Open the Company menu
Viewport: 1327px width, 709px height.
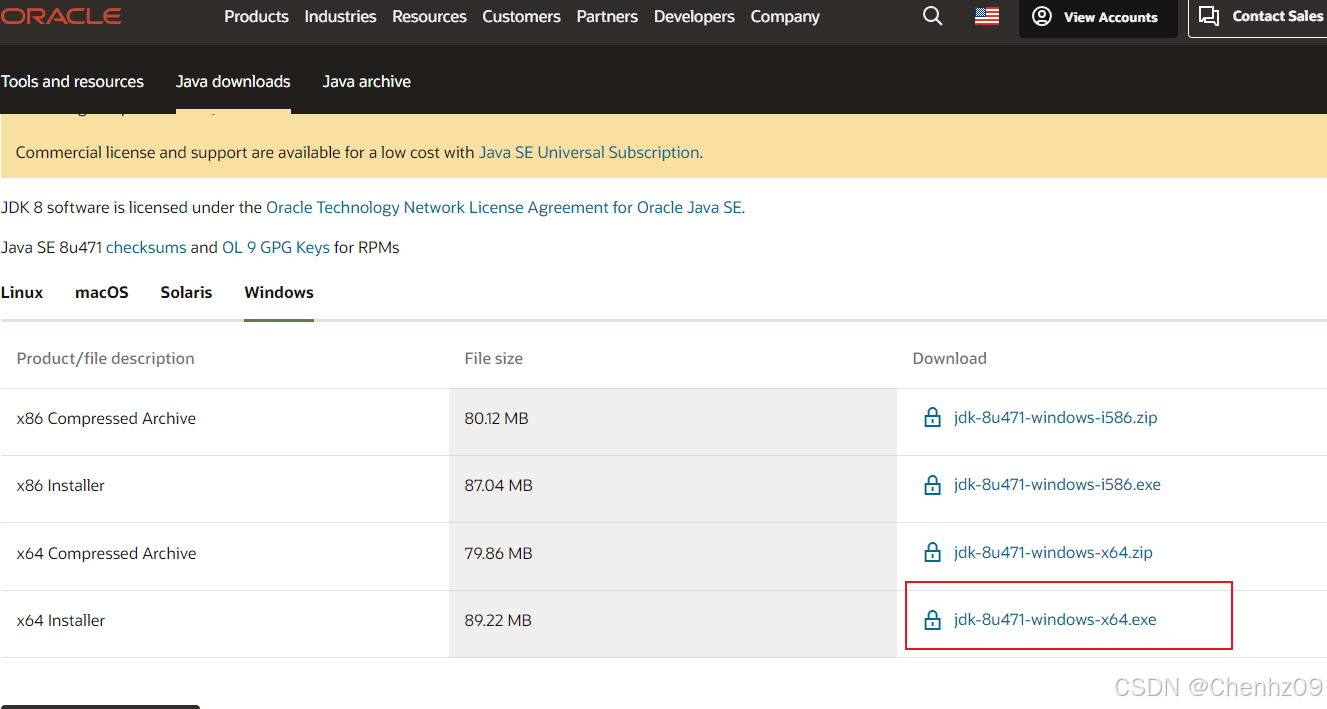click(785, 16)
